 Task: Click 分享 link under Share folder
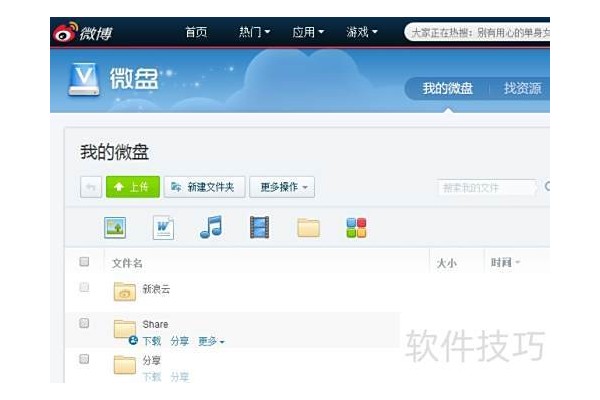(180, 341)
